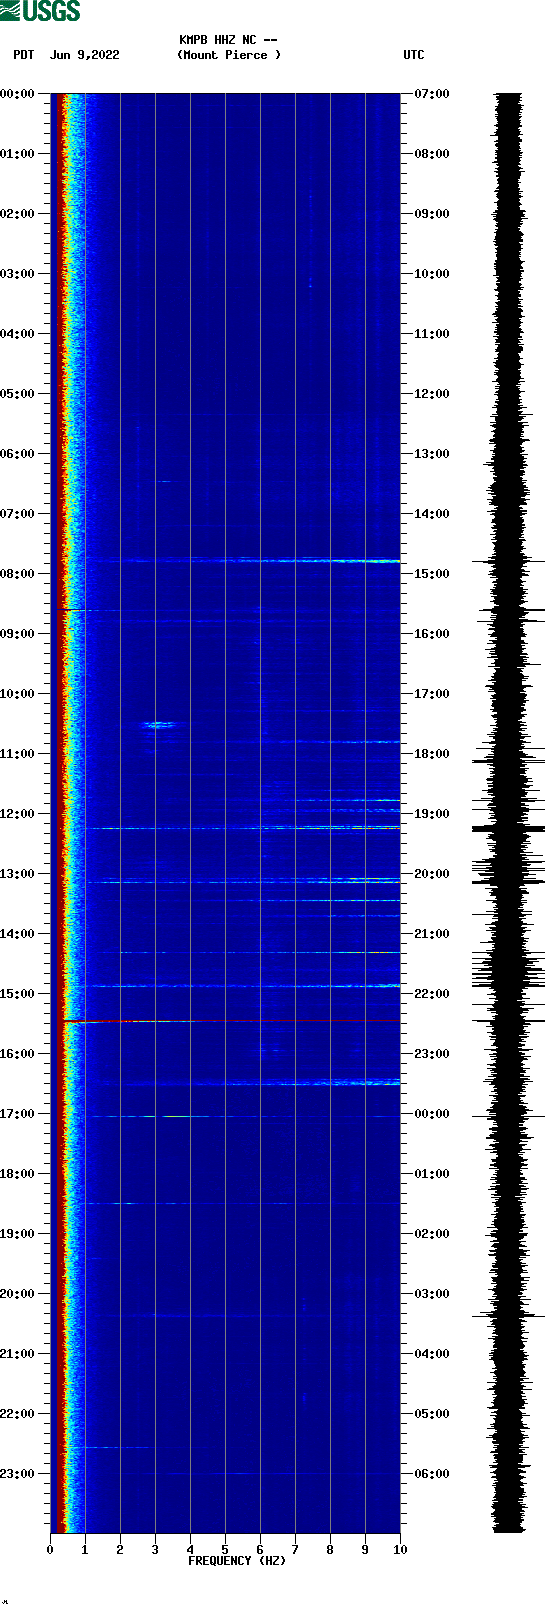
Task: Click the streak near 16:30 PDT at 9 Hz
Action: [x=365, y=1082]
